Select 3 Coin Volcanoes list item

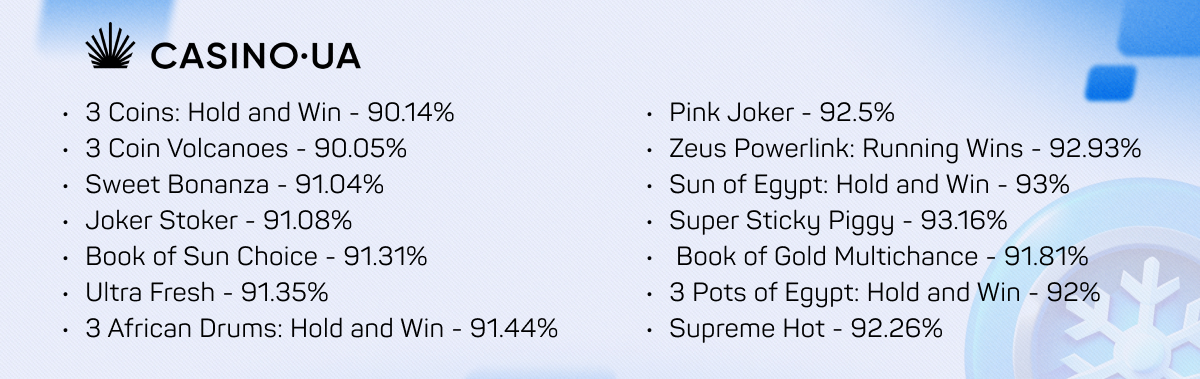click(x=246, y=149)
